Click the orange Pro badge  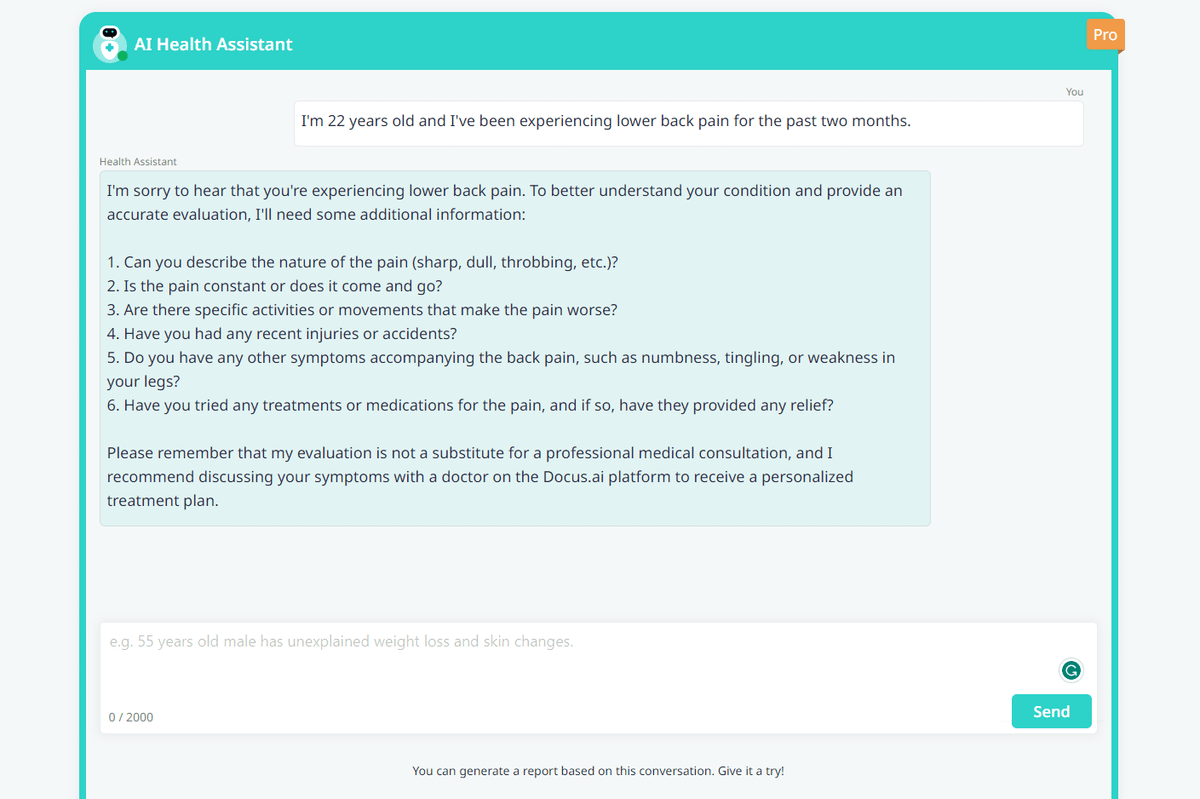[x=1105, y=35]
